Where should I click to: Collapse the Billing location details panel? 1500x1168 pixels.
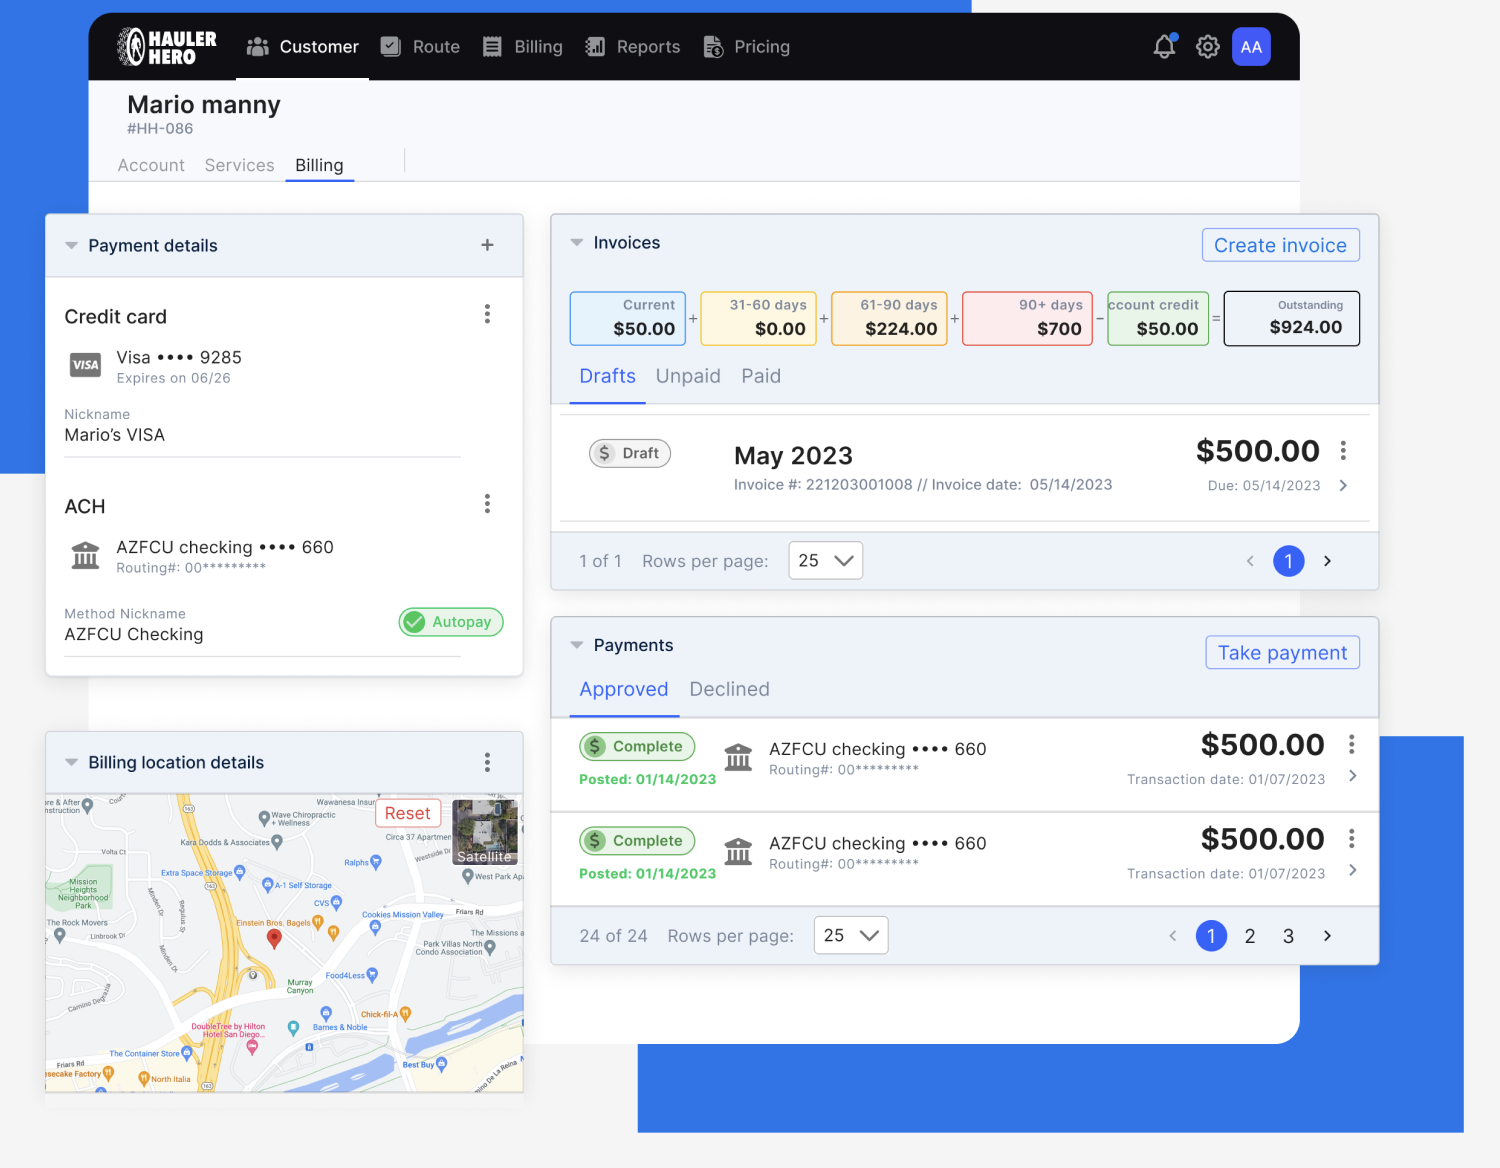click(70, 761)
